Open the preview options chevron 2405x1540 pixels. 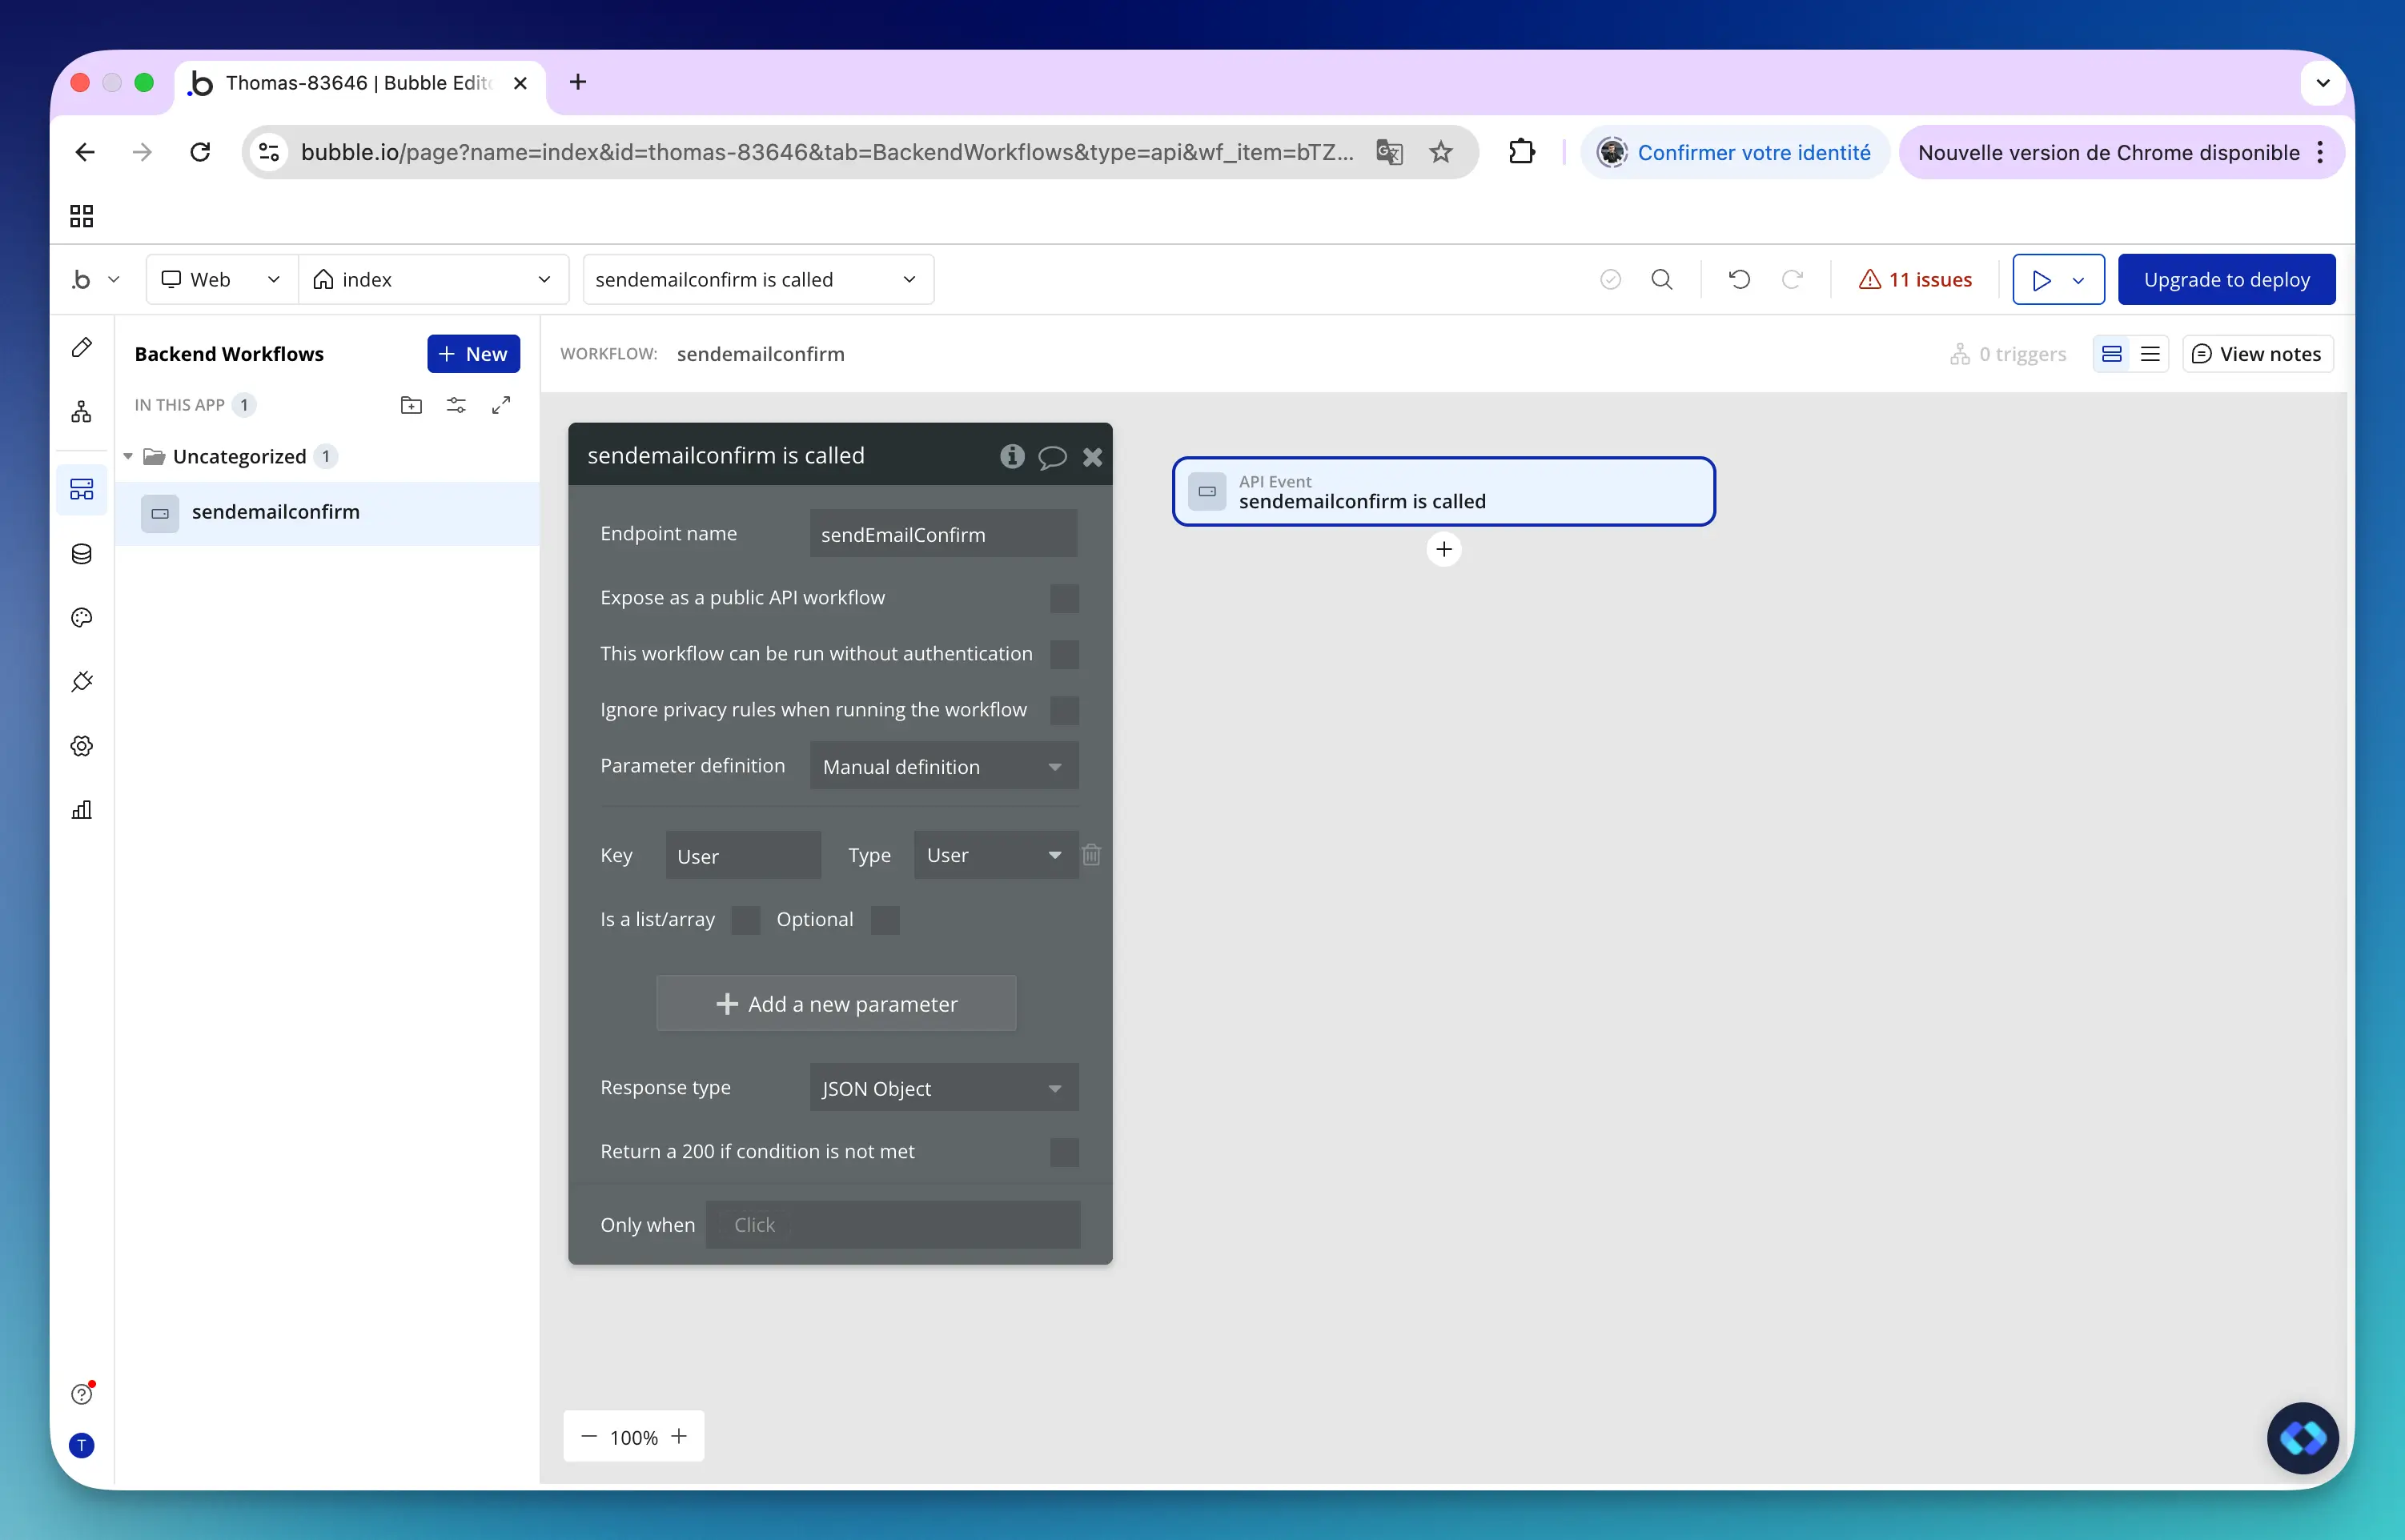tap(2078, 280)
